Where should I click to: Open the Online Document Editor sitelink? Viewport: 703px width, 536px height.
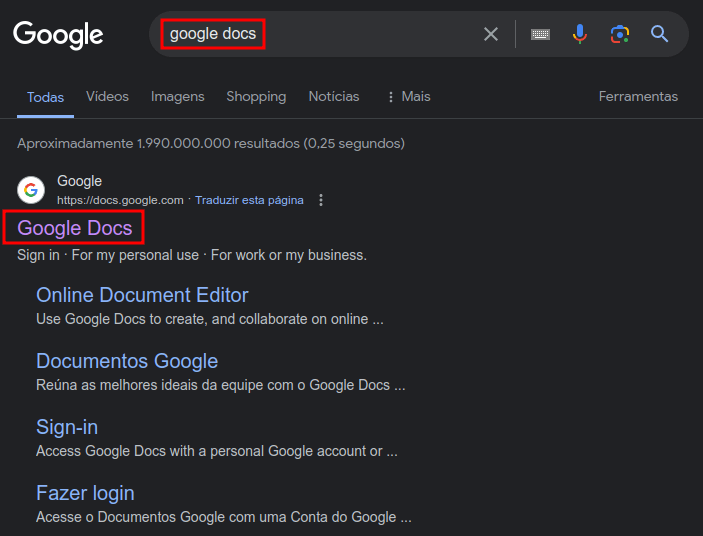[x=142, y=295]
